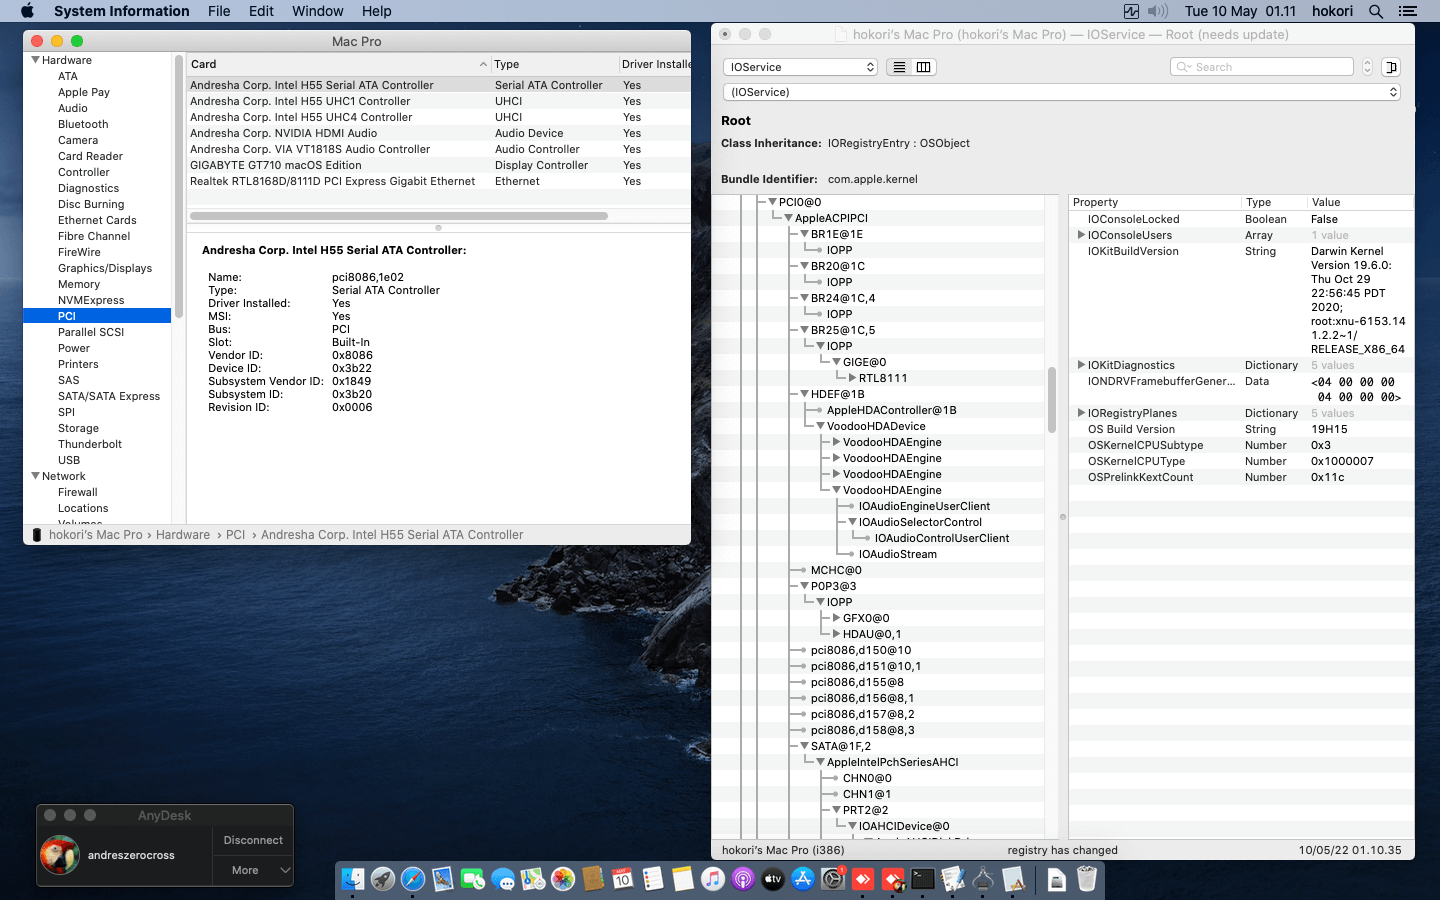Toggle the inspector pane in IORegistryExplorer

1391,67
